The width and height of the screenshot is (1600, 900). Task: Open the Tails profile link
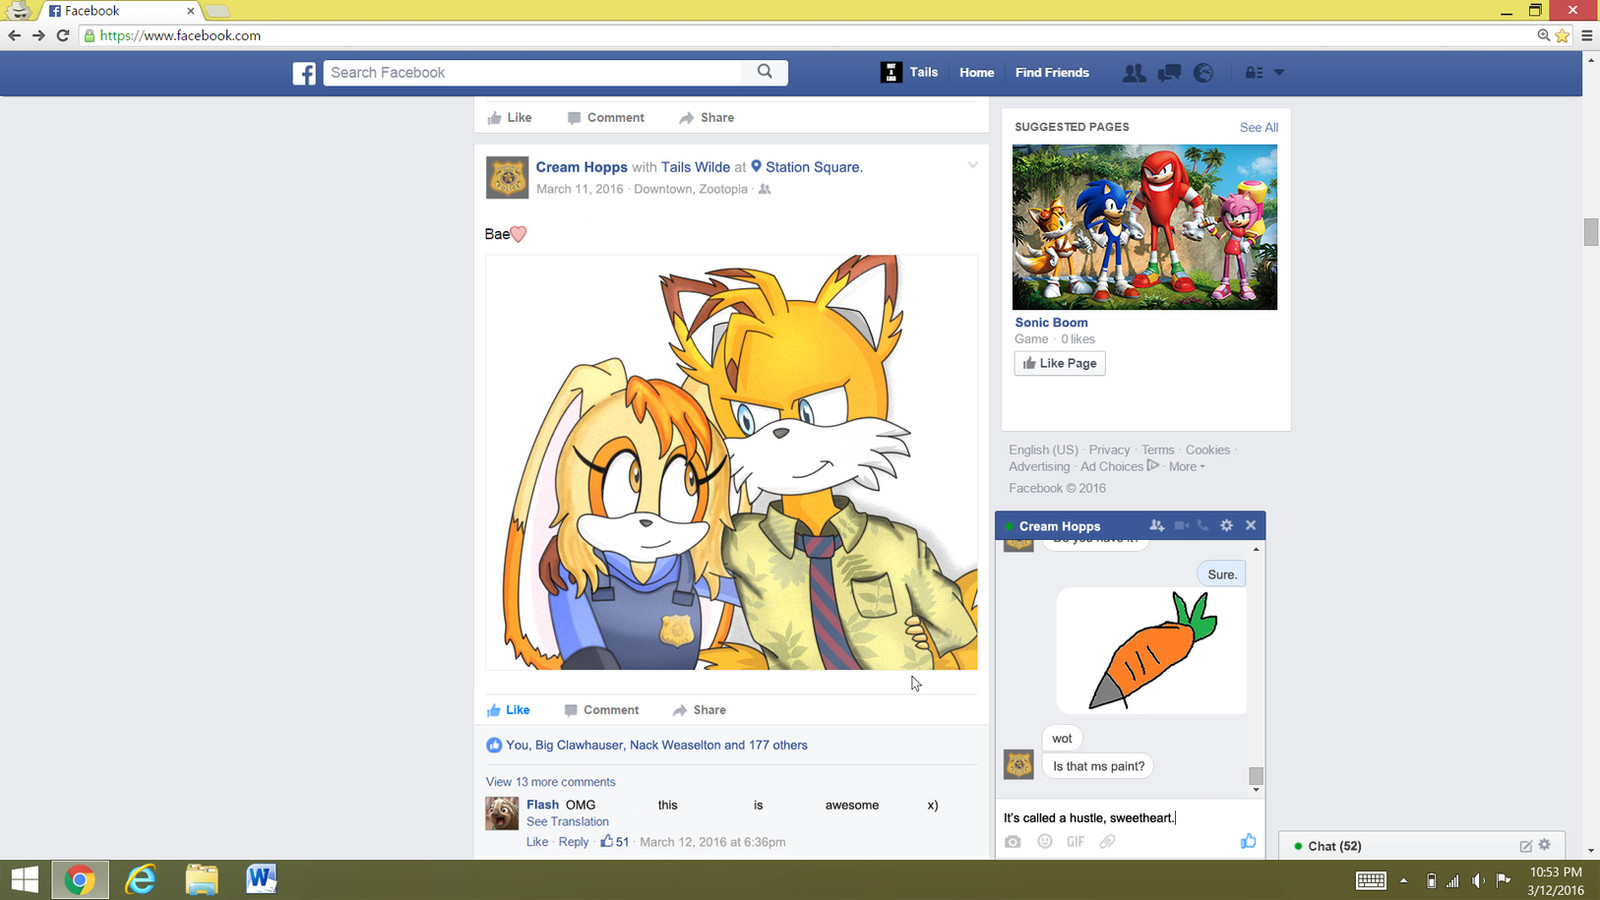pyautogui.click(x=923, y=73)
